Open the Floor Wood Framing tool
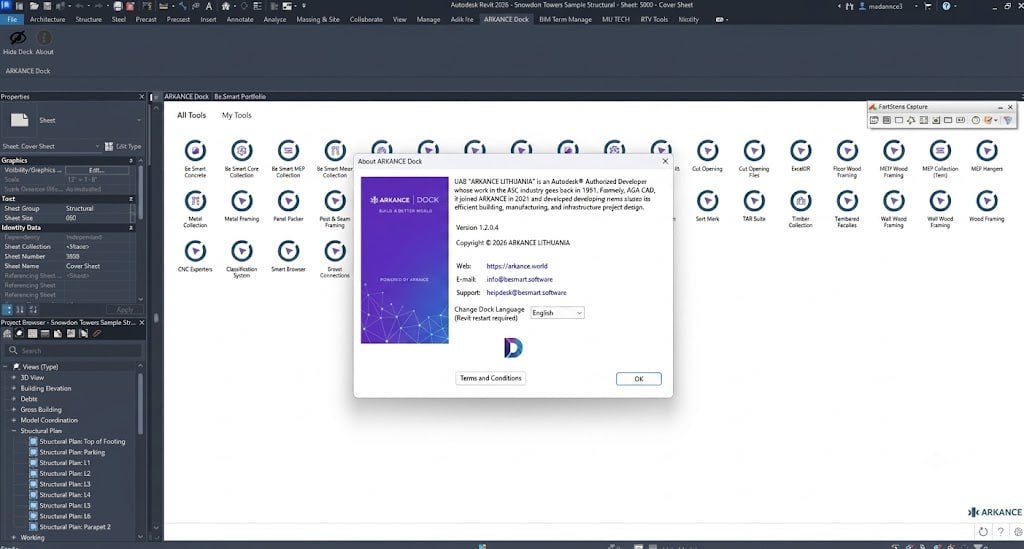 [847, 151]
